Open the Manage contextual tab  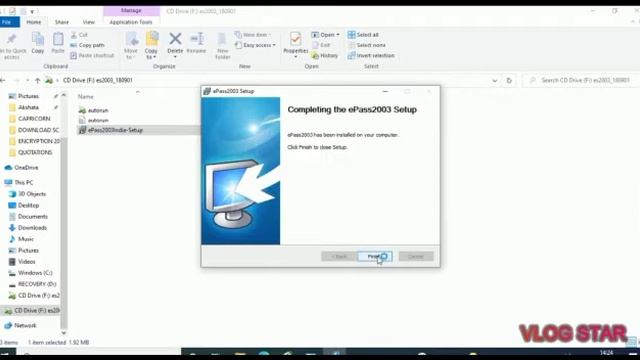[x=131, y=11]
